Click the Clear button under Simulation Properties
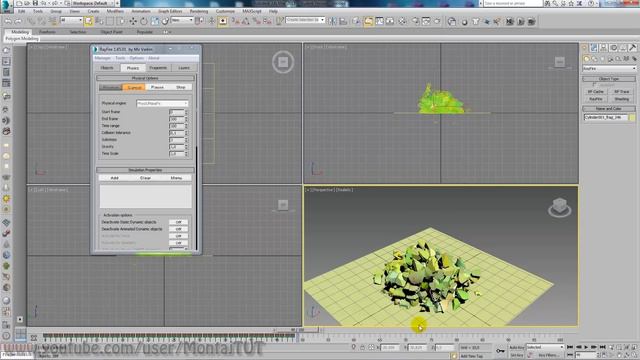 coord(145,178)
